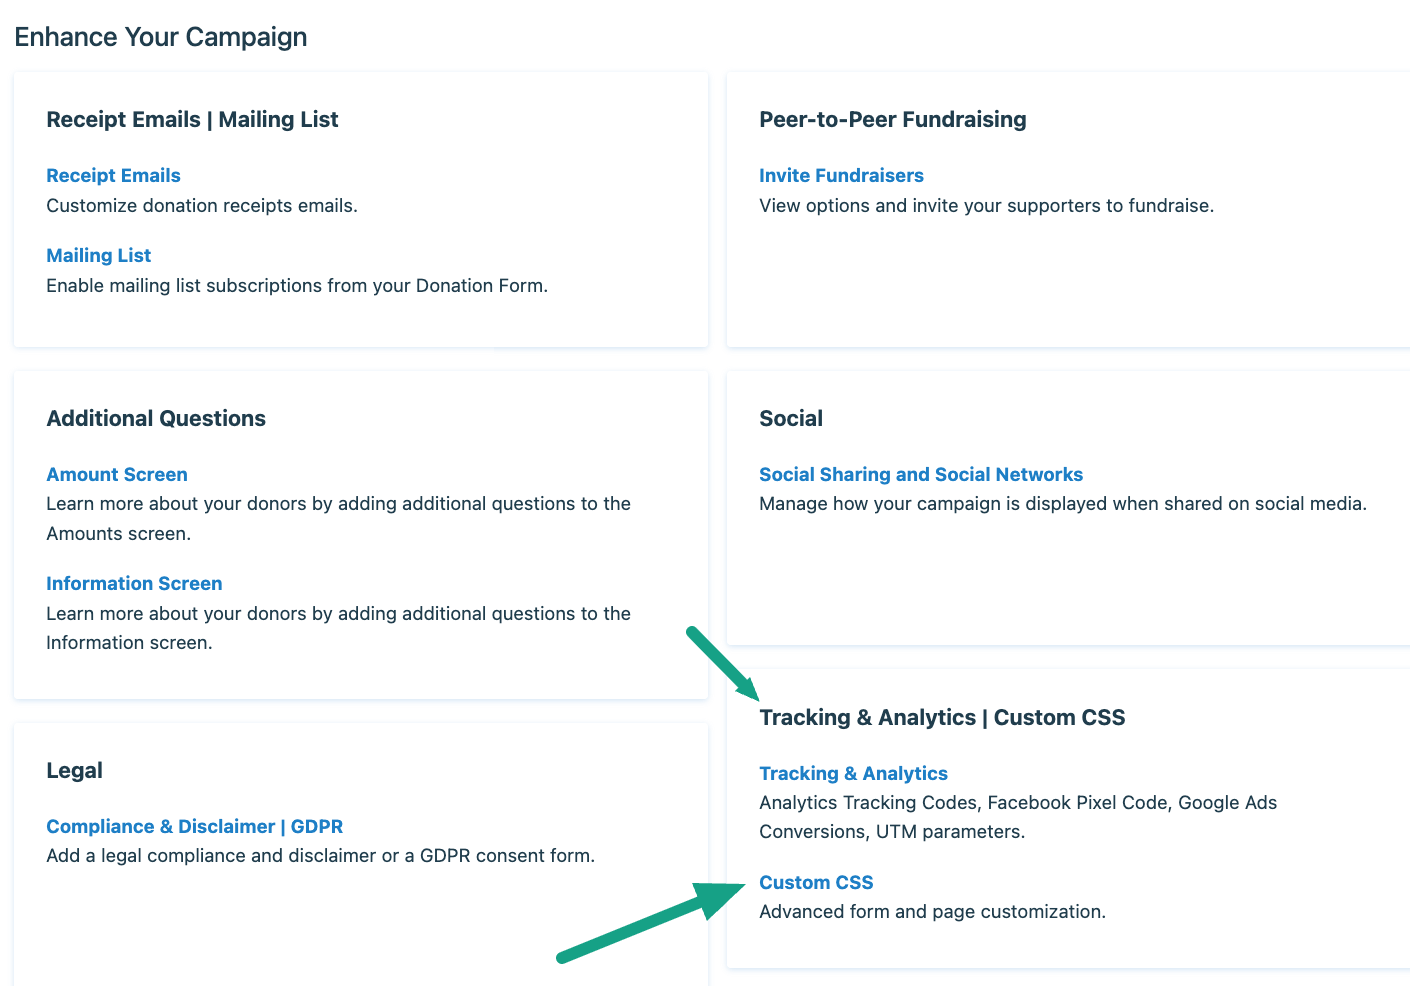Open the Amount Screen questions link
This screenshot has height=986, width=1410.
(x=116, y=475)
